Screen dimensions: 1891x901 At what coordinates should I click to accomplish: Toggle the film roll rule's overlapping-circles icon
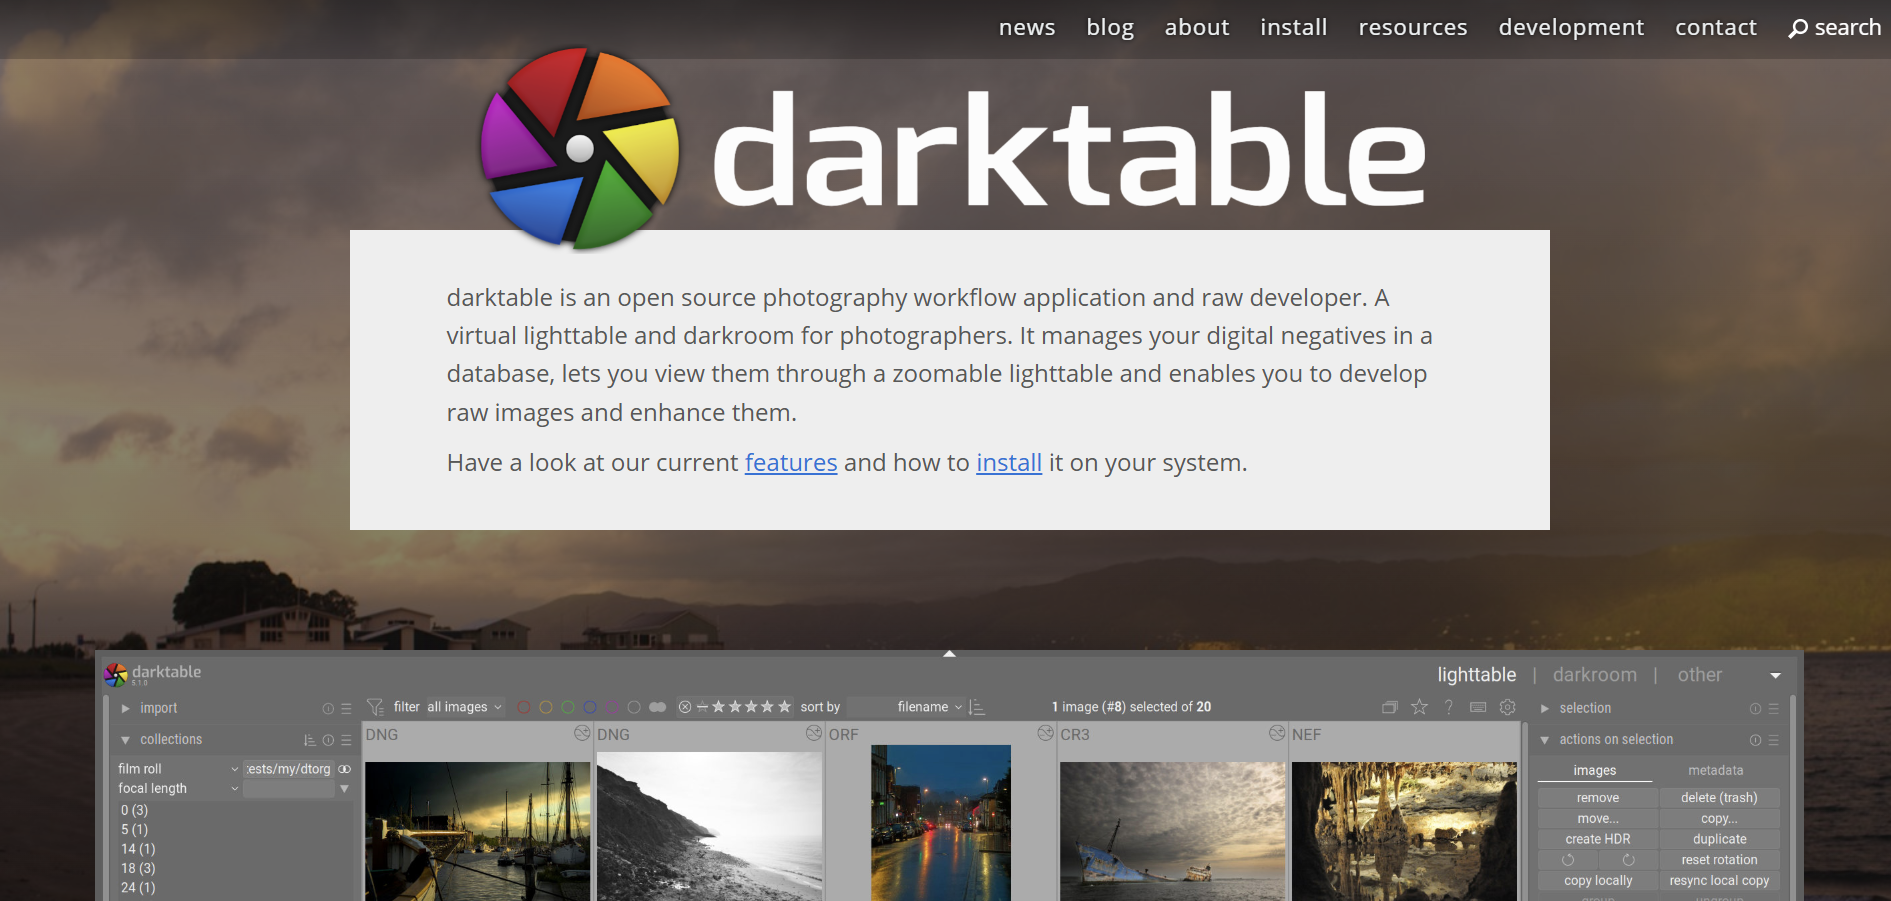click(x=345, y=769)
